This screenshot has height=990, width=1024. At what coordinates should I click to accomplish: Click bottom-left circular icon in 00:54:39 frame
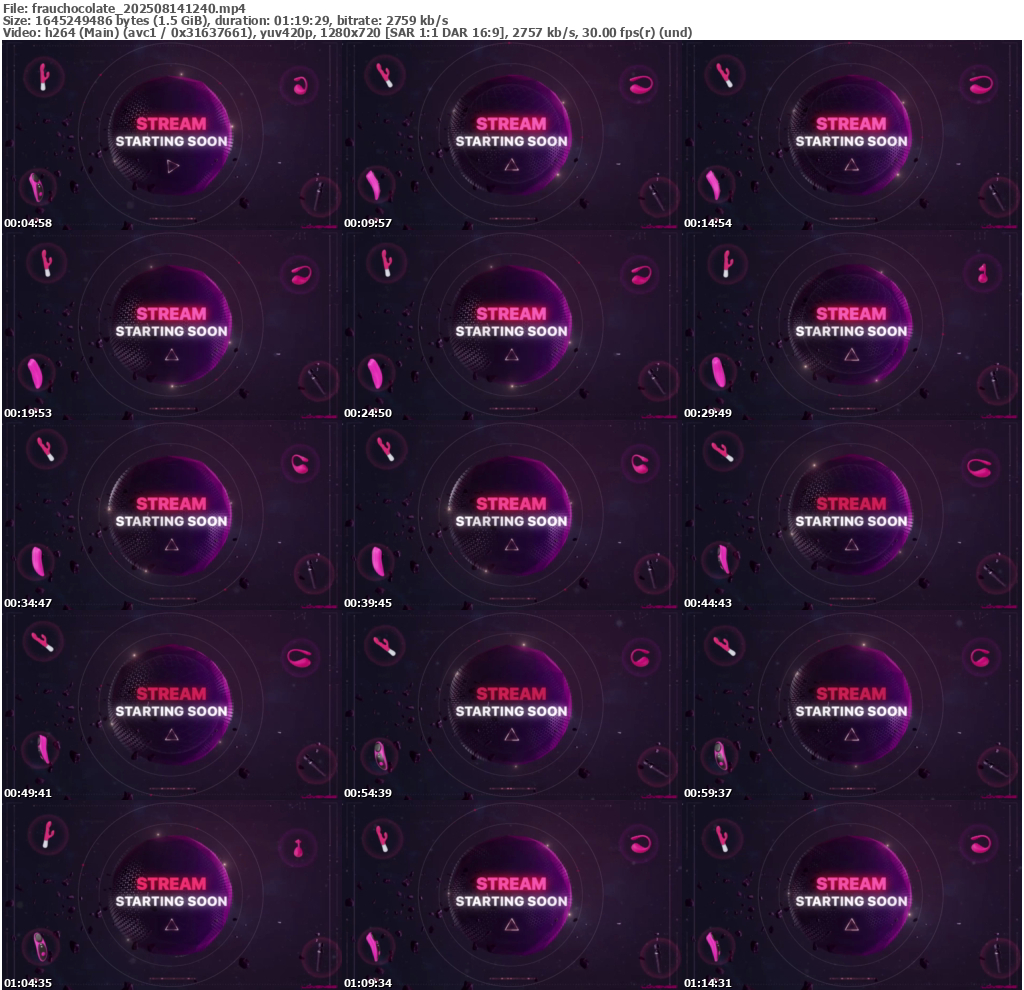coord(380,755)
